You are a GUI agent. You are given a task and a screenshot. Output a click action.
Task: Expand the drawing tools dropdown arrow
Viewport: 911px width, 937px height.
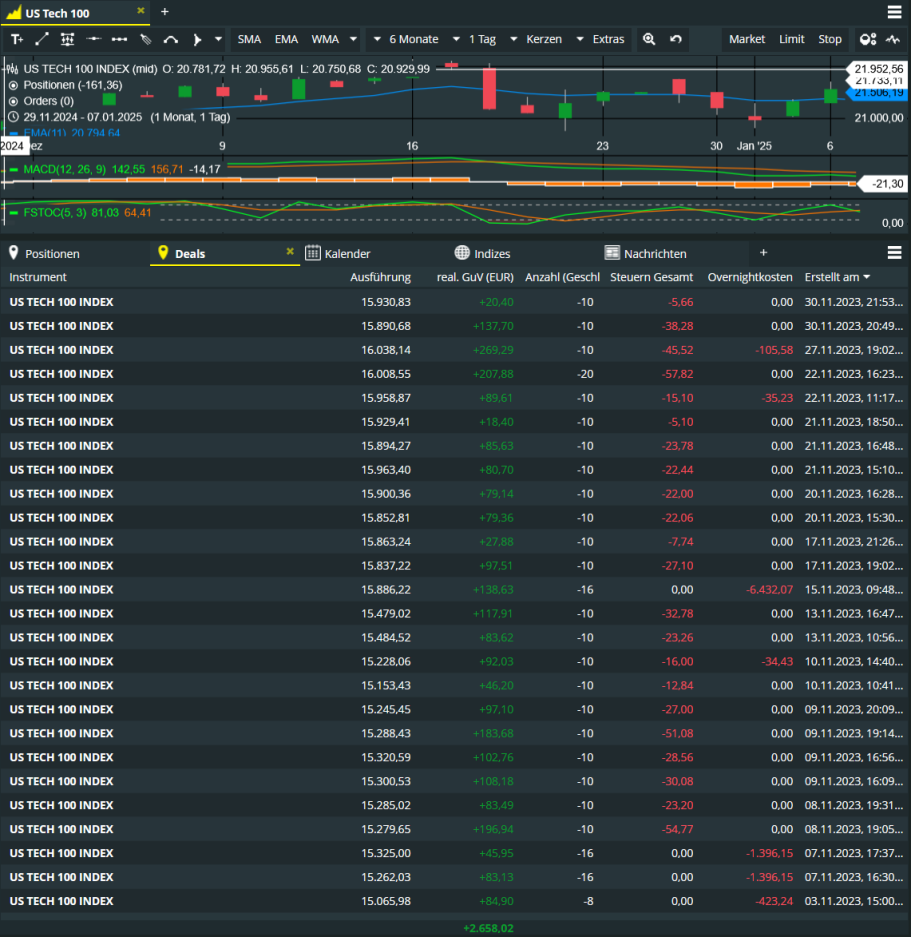(x=218, y=39)
